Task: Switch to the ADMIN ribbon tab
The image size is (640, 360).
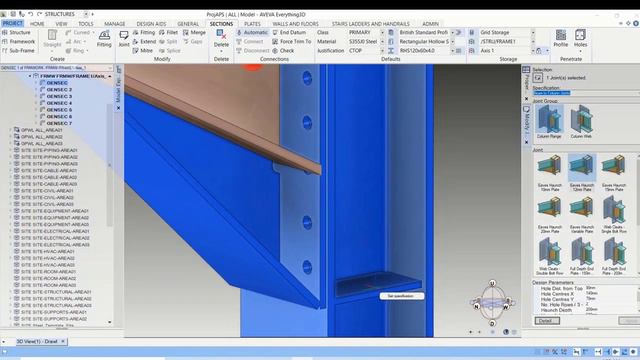Action: 431,24
